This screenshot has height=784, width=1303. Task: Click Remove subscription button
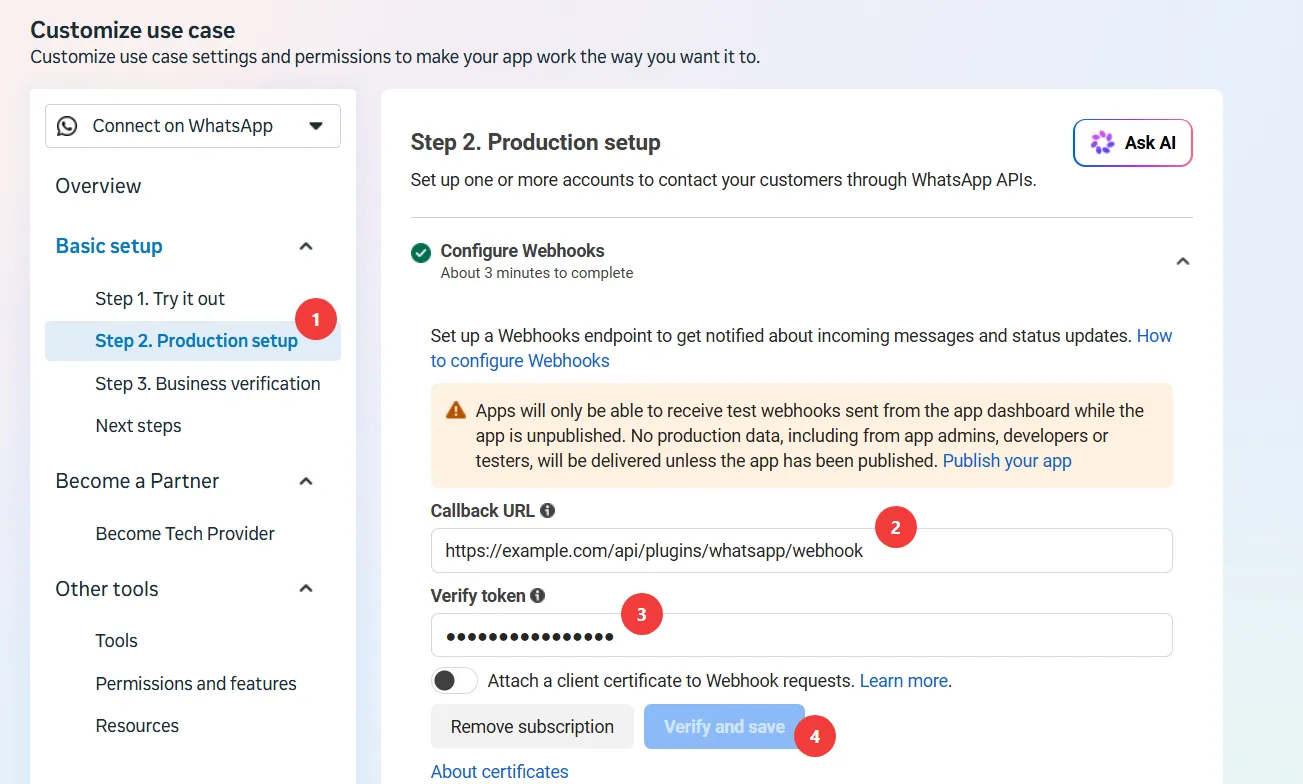[x=532, y=727]
